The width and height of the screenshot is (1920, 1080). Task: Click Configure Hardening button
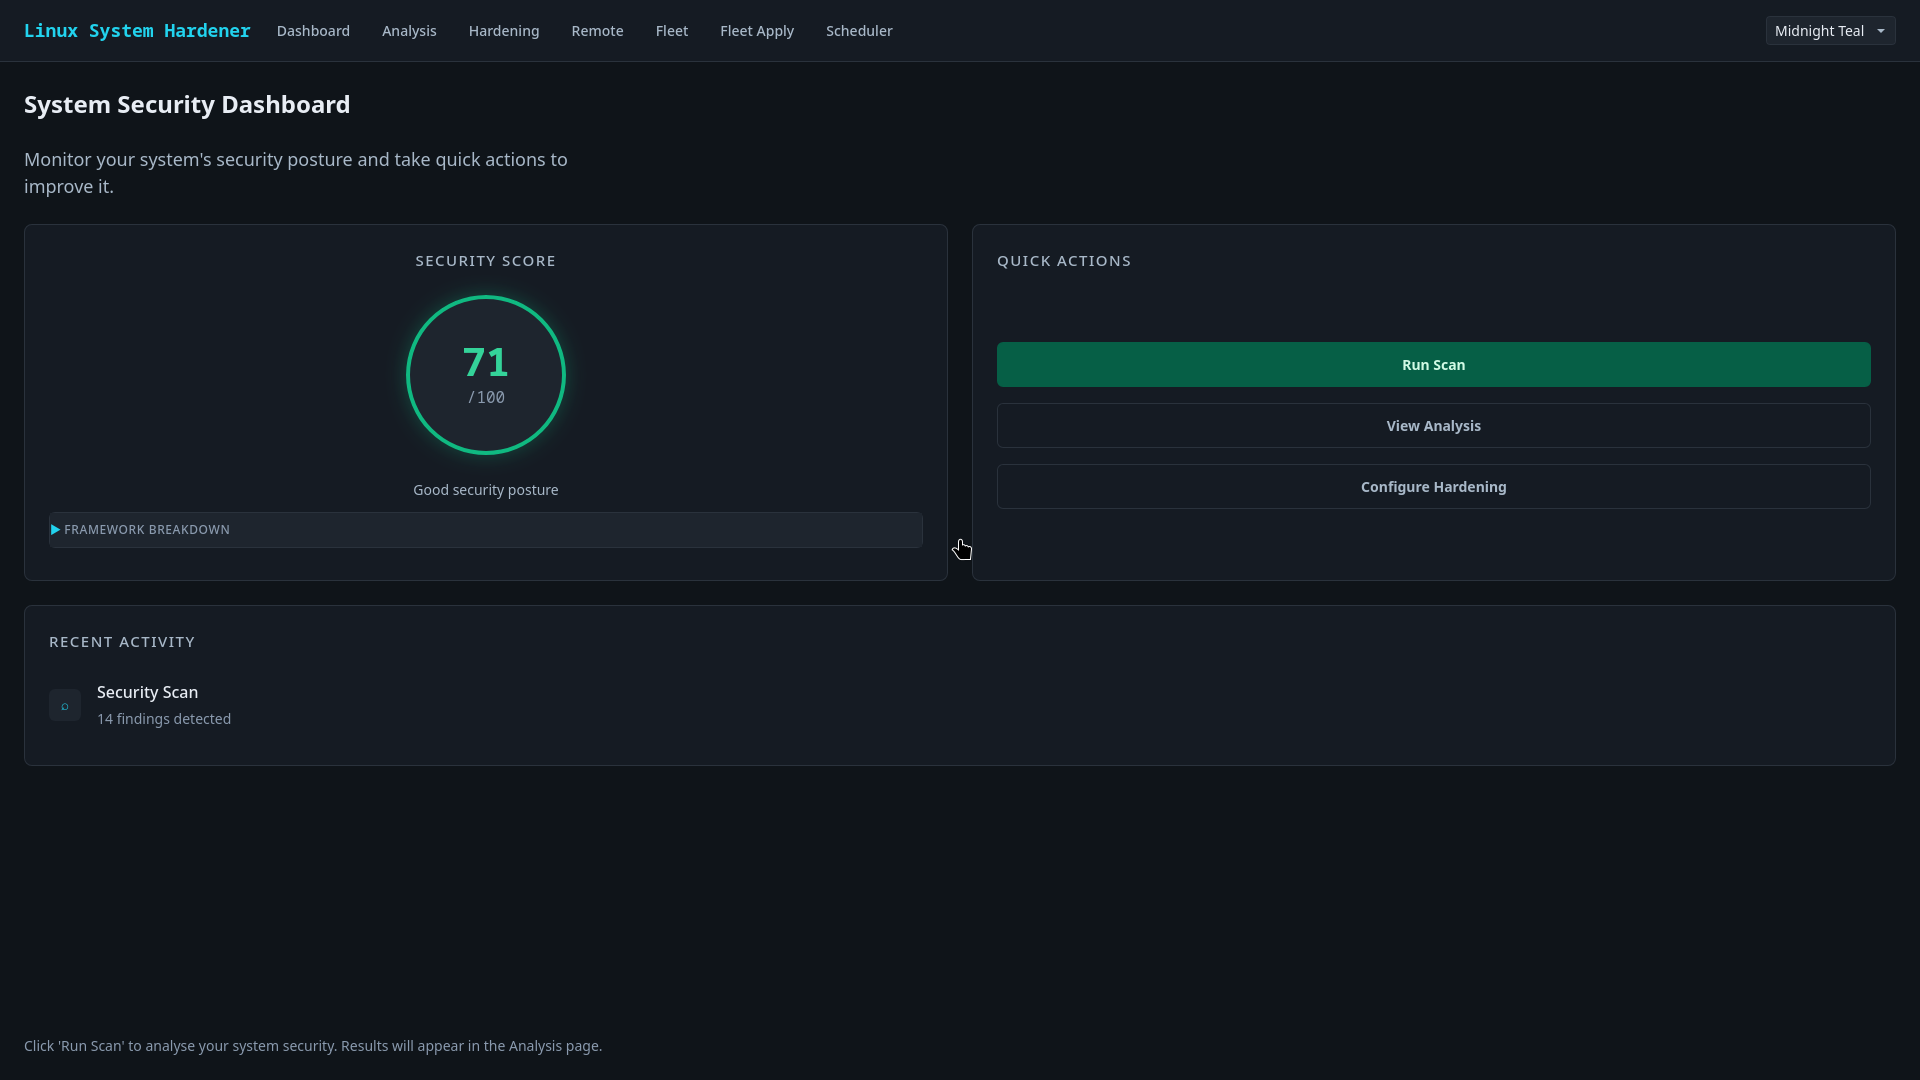click(x=1433, y=487)
